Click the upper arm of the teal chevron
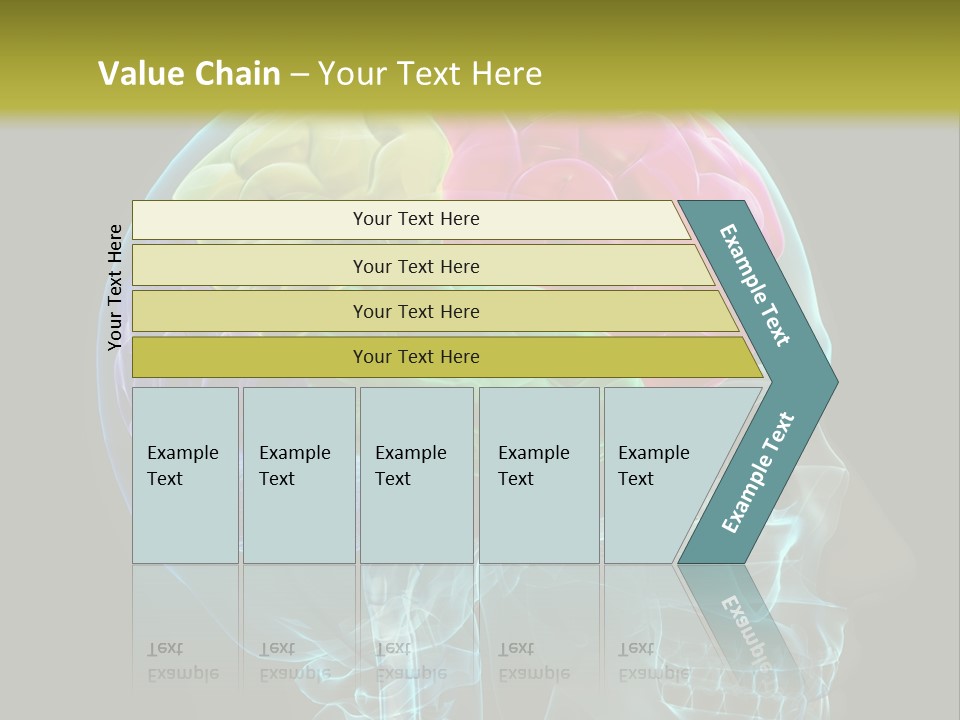The image size is (960, 720). [x=757, y=285]
